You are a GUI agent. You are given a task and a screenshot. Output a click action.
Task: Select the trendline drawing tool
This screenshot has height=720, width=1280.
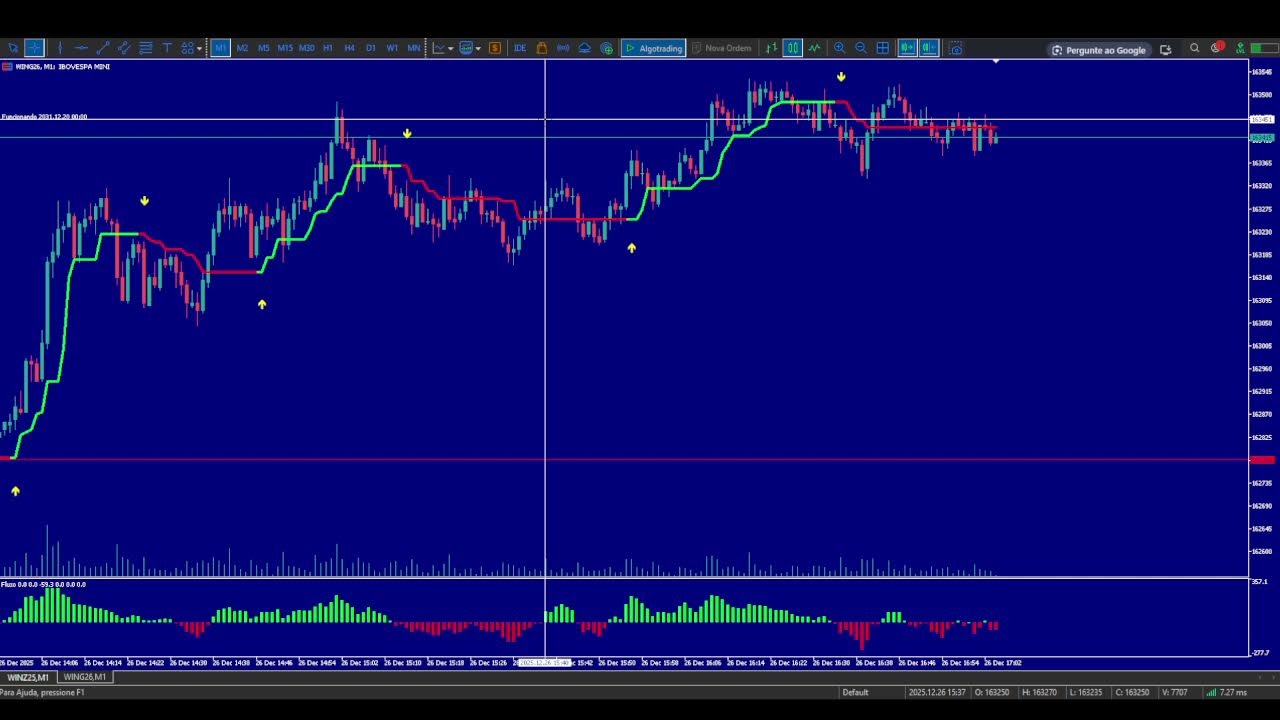click(x=103, y=48)
